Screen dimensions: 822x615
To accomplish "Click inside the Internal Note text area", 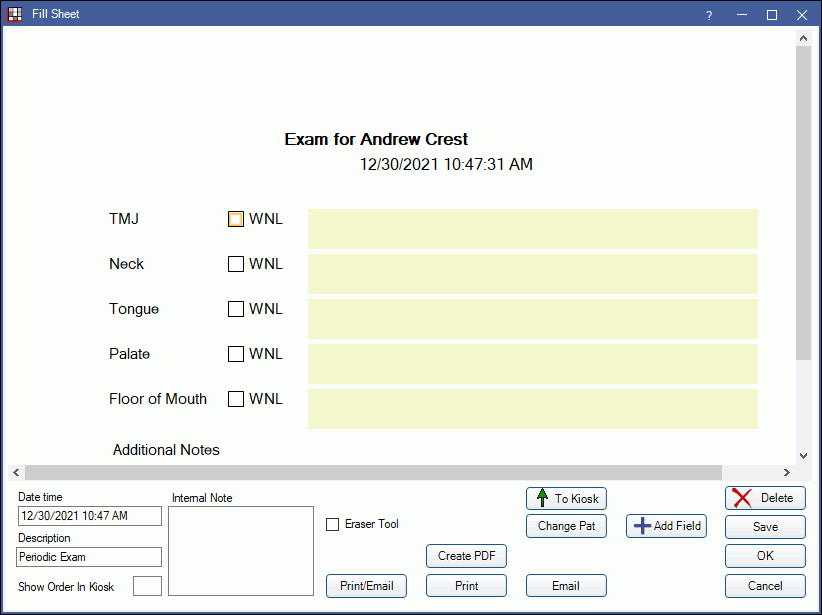I will (x=241, y=551).
